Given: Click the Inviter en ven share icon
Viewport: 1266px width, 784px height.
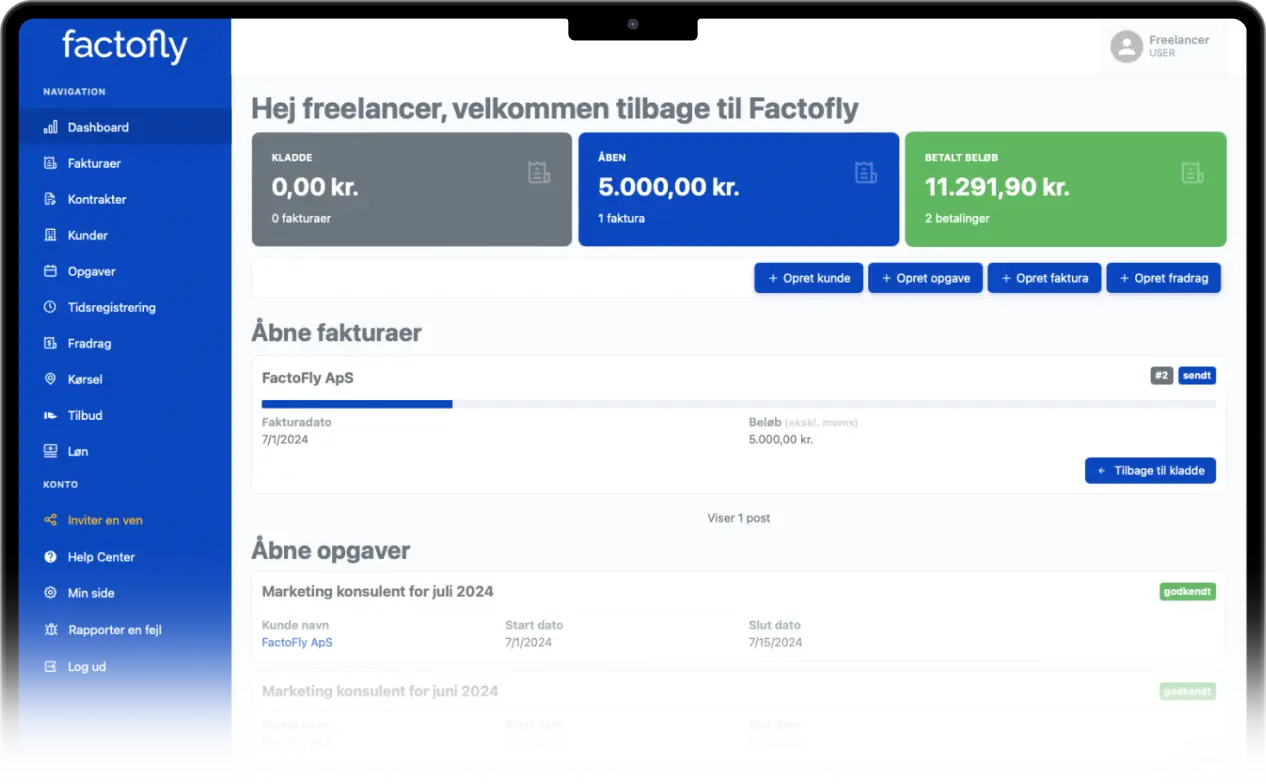Looking at the screenshot, I should coord(50,520).
